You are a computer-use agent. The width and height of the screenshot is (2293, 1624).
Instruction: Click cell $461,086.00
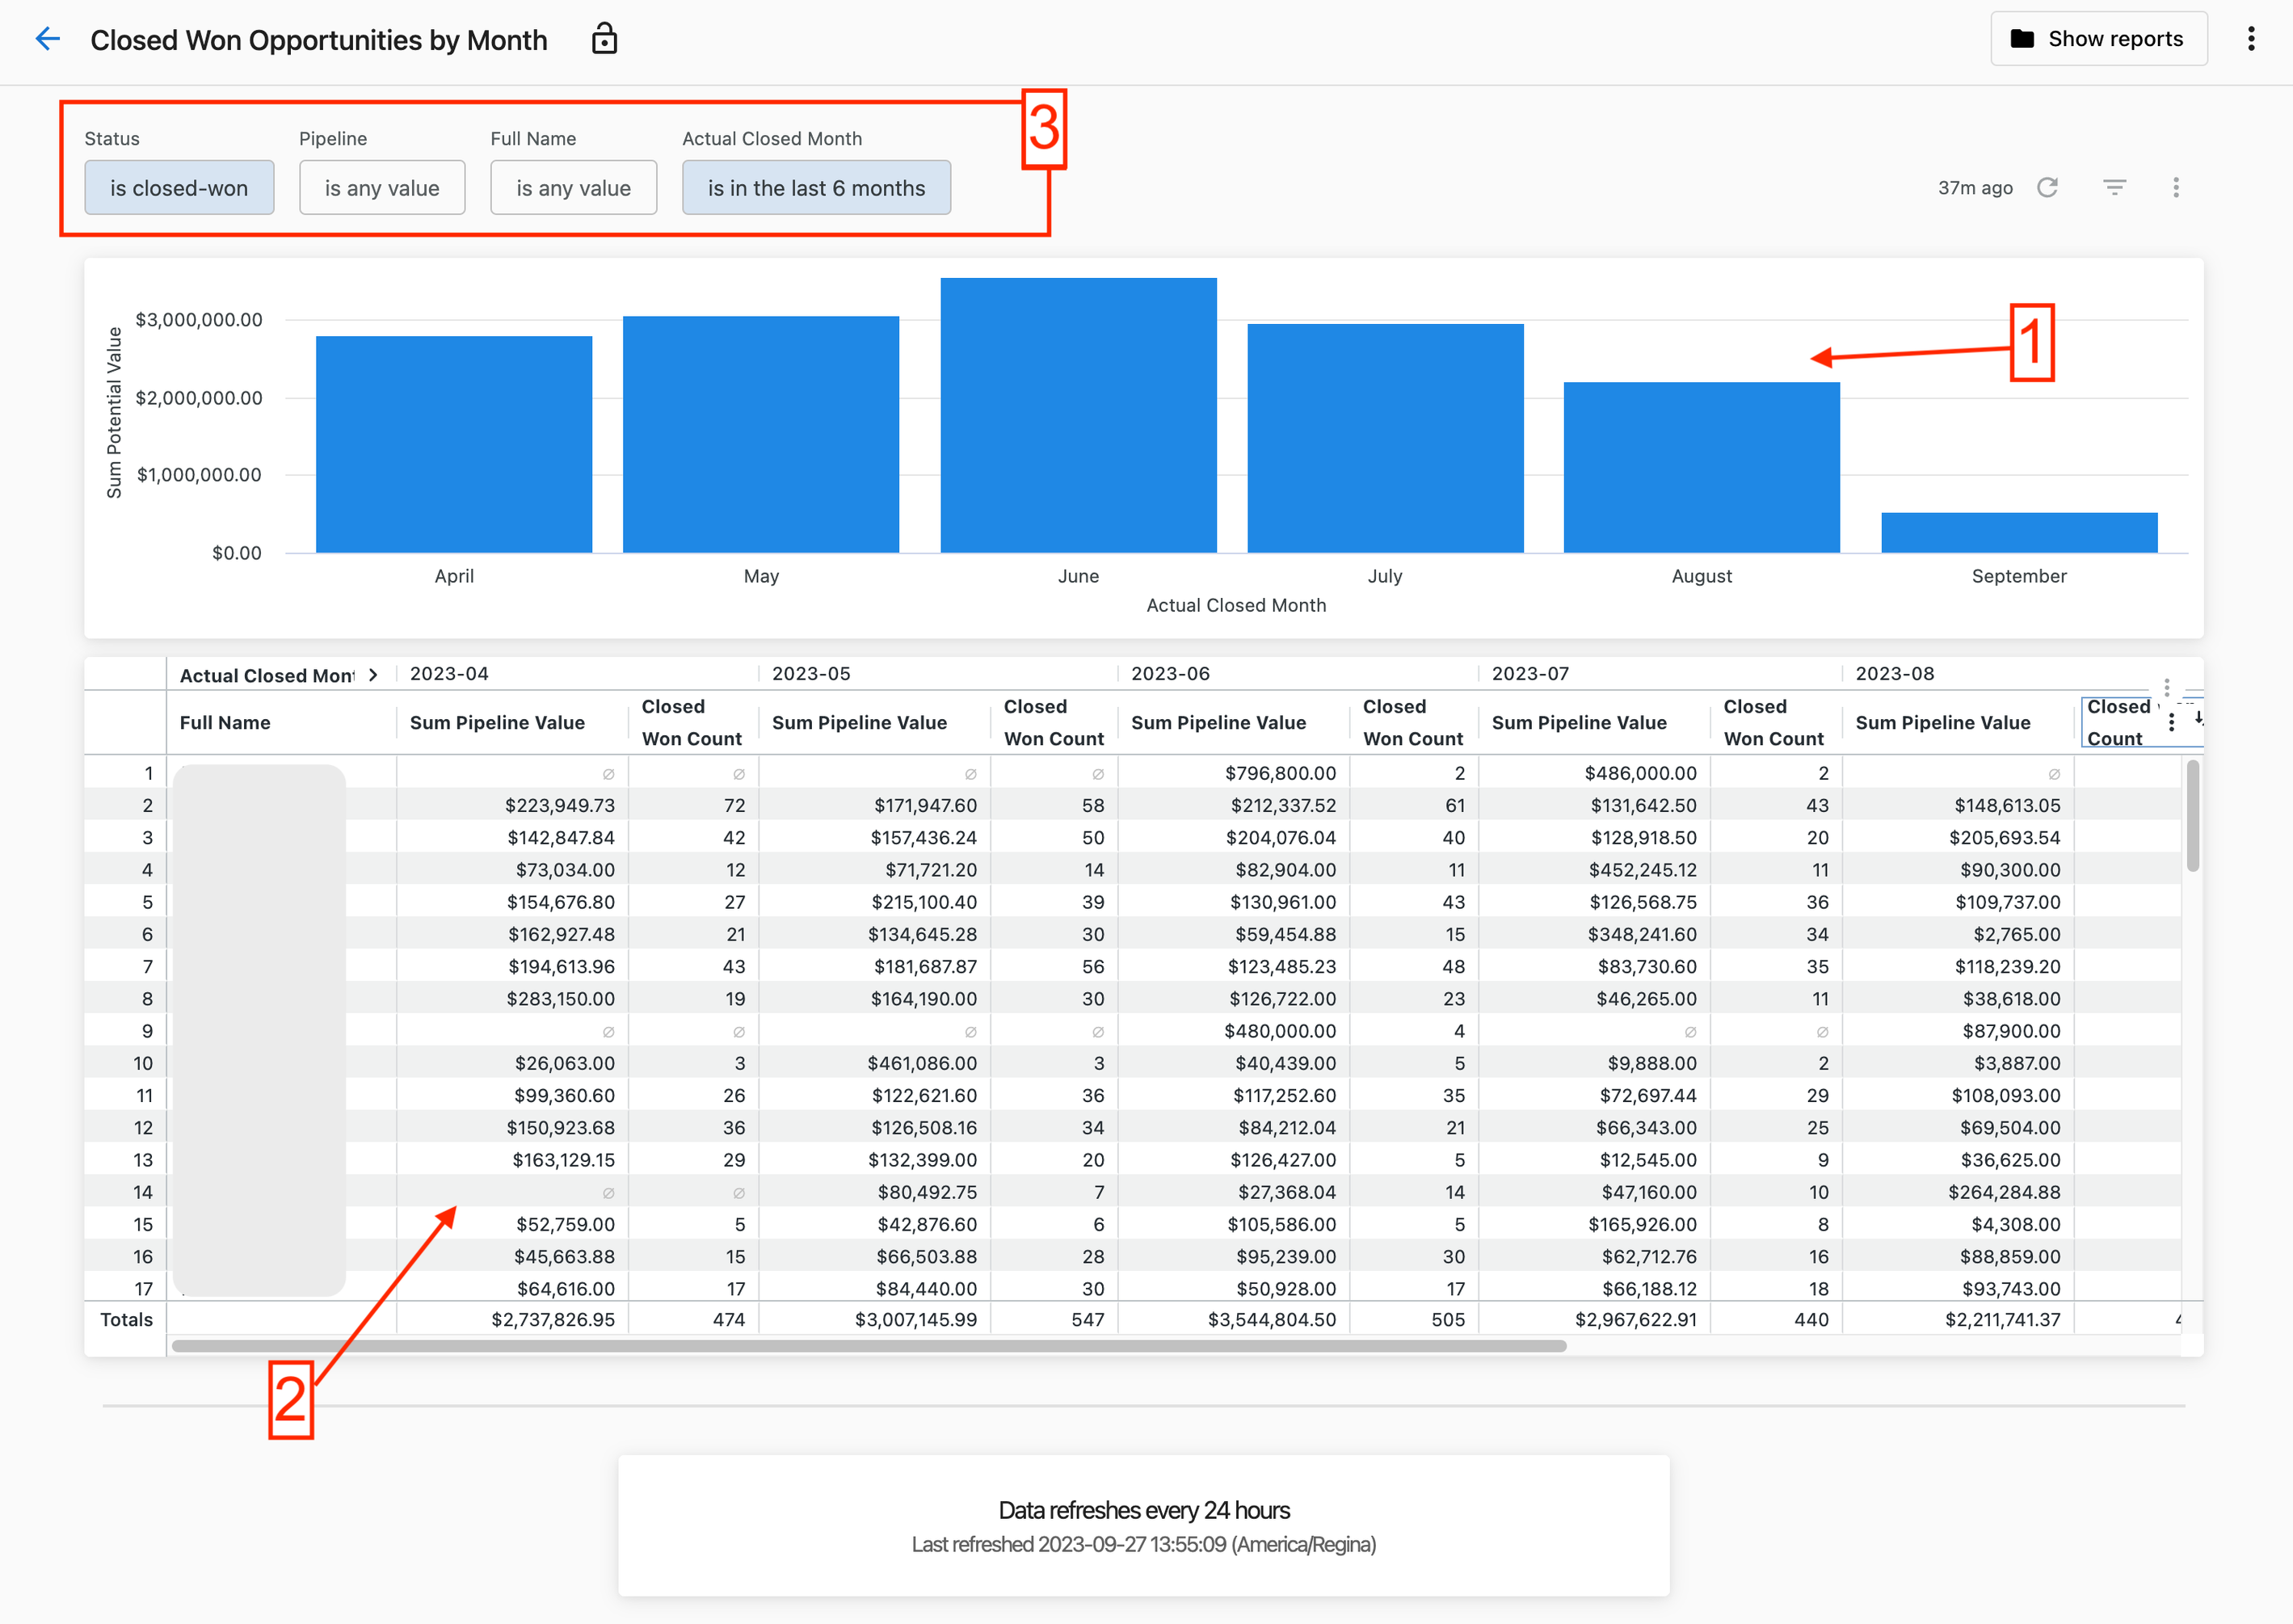point(922,1063)
